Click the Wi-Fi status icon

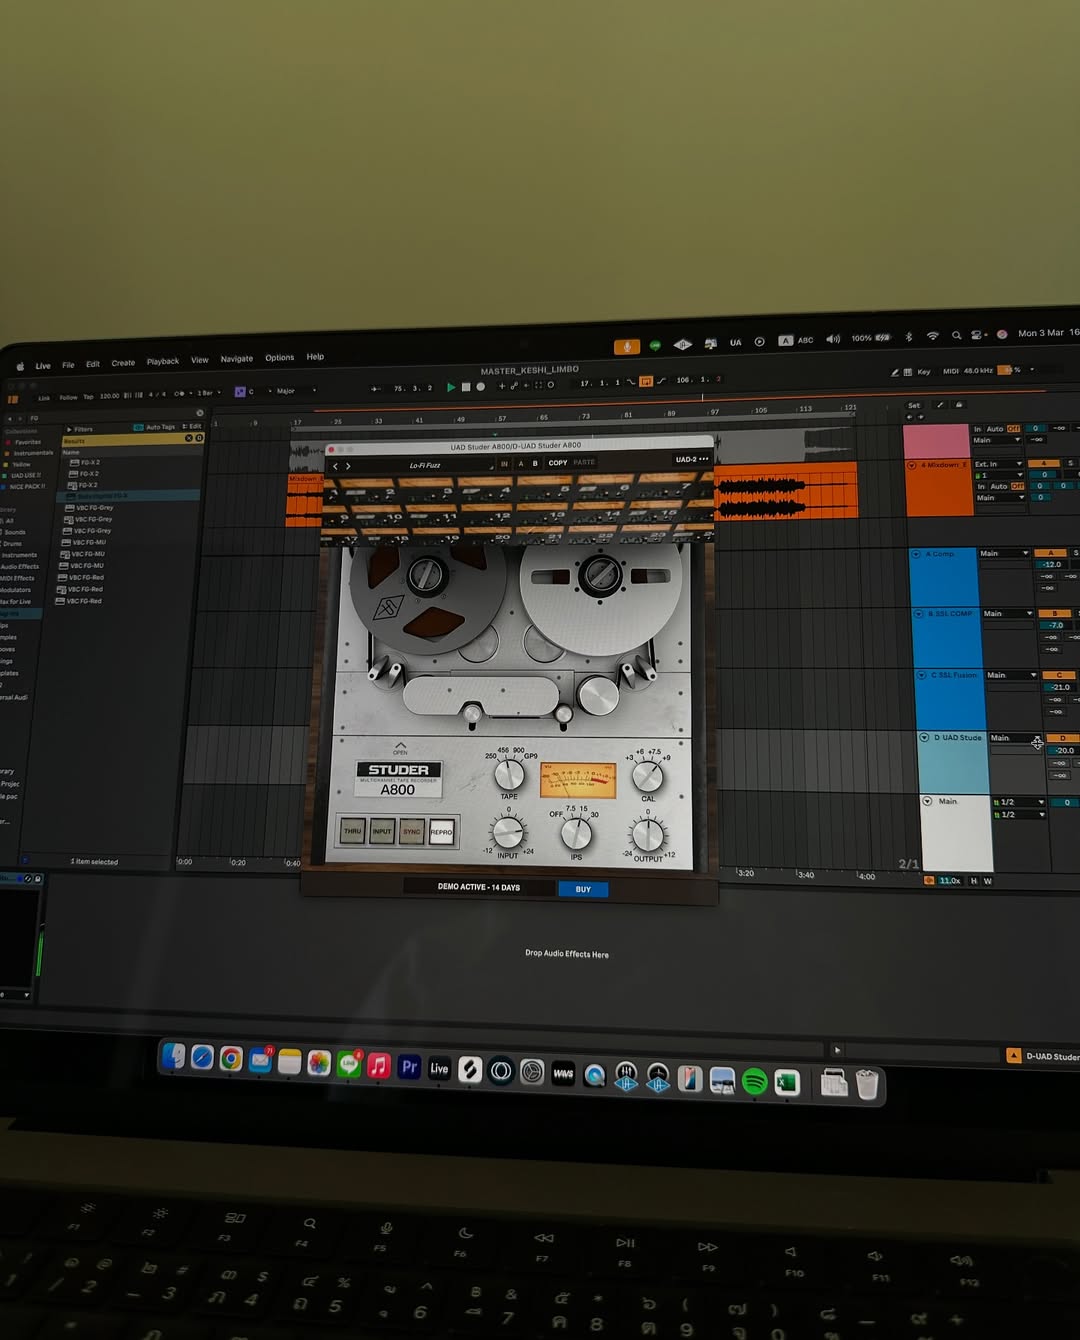(932, 336)
